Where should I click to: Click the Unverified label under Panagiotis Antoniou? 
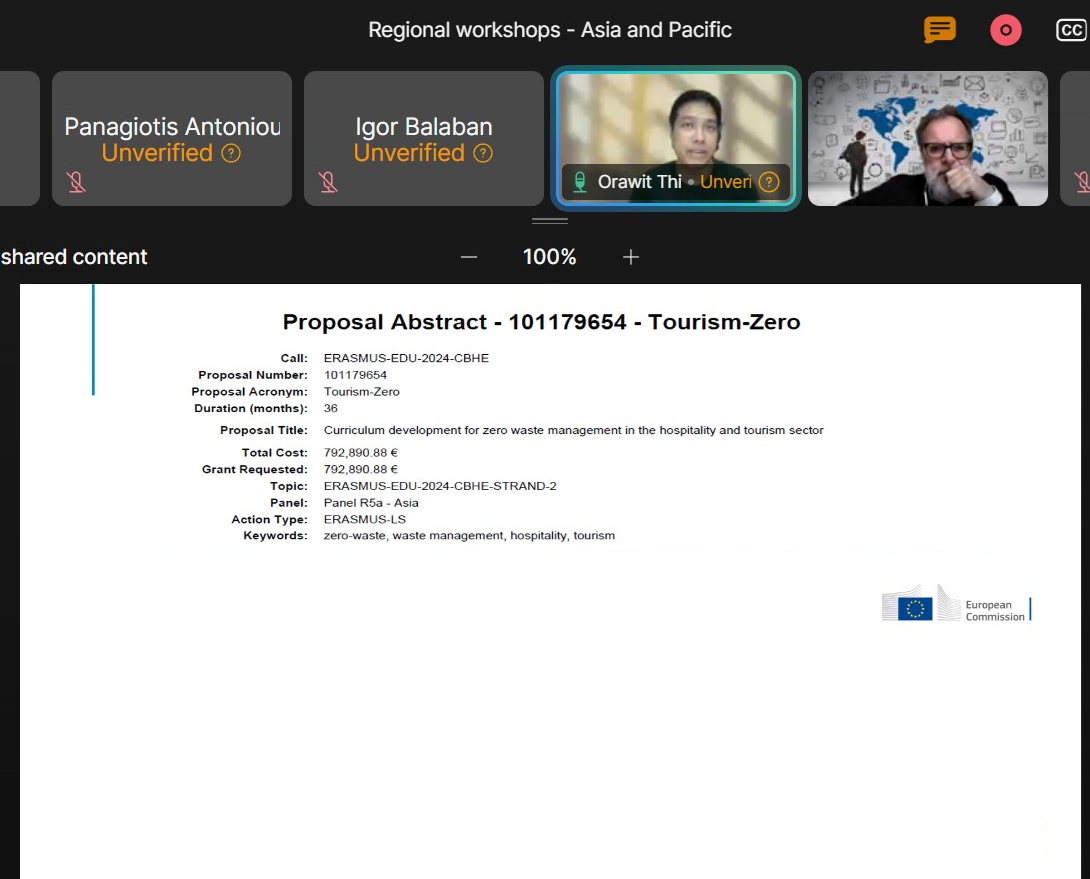click(x=157, y=153)
